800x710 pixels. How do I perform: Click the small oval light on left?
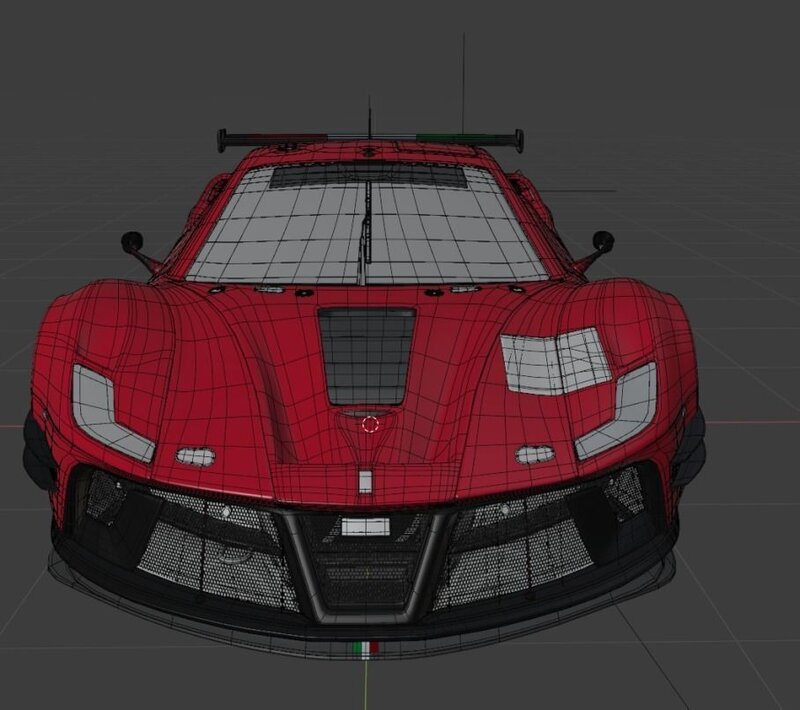pos(196,457)
